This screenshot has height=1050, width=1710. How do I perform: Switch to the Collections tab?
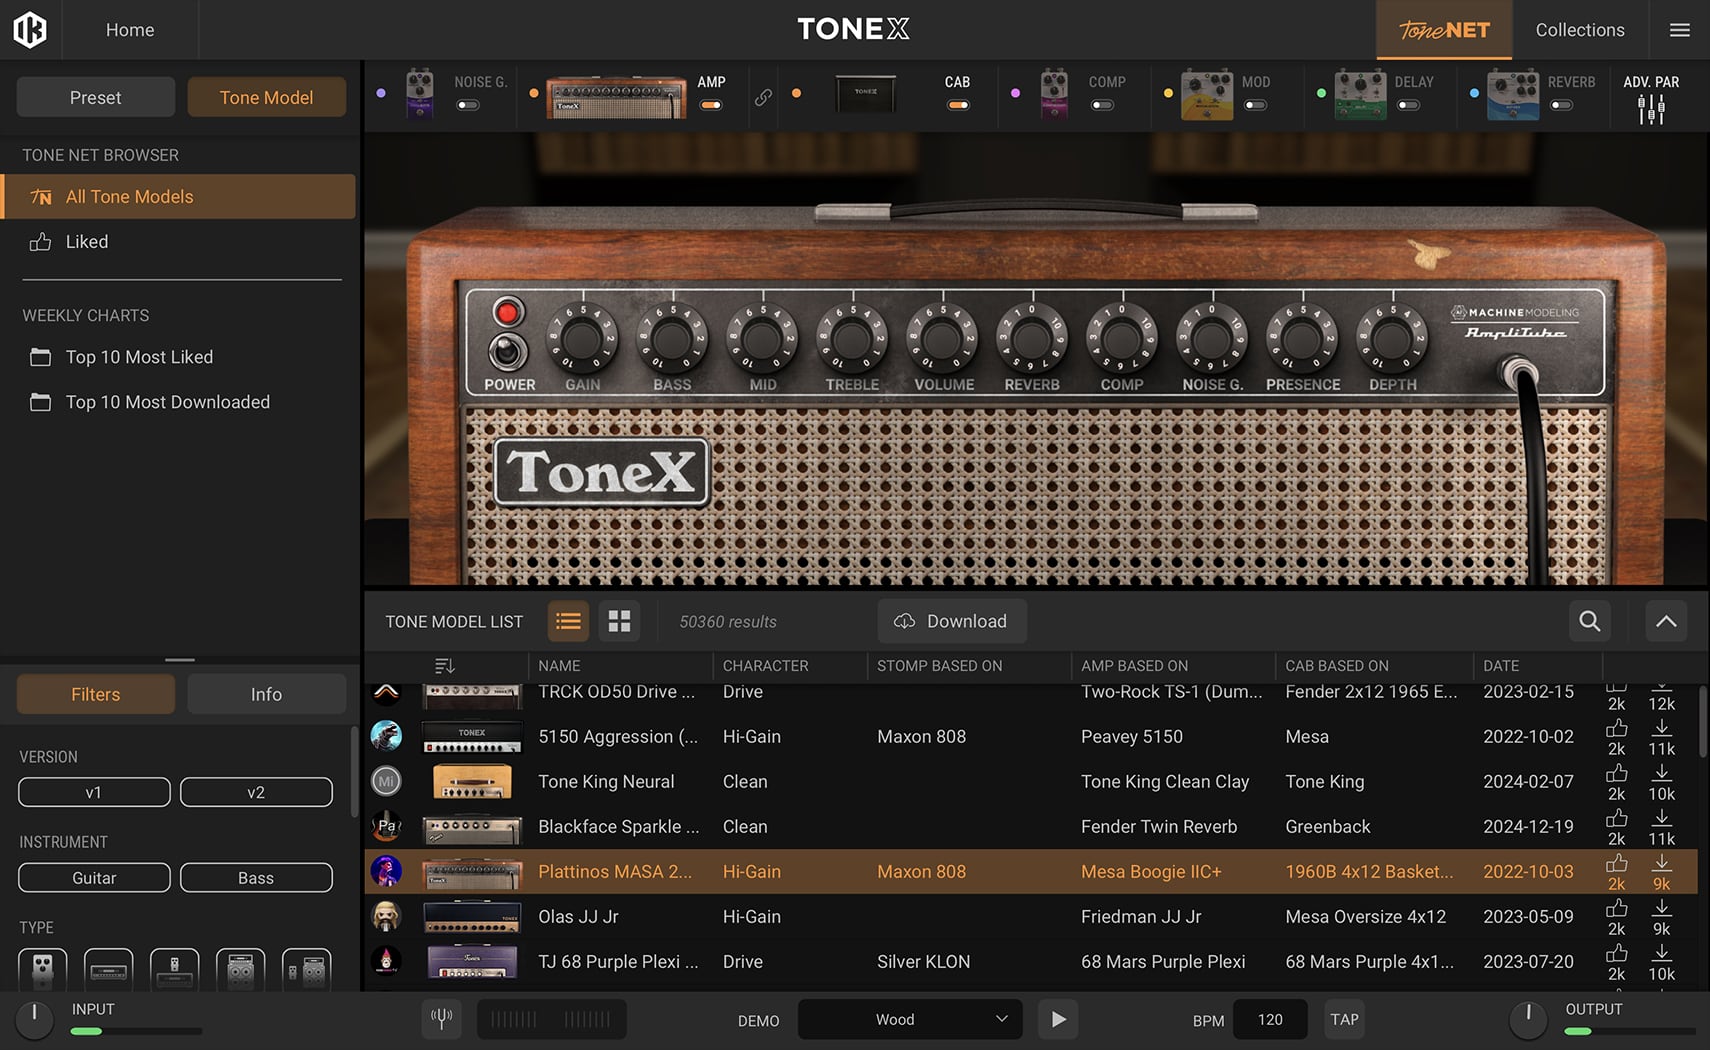click(1579, 30)
